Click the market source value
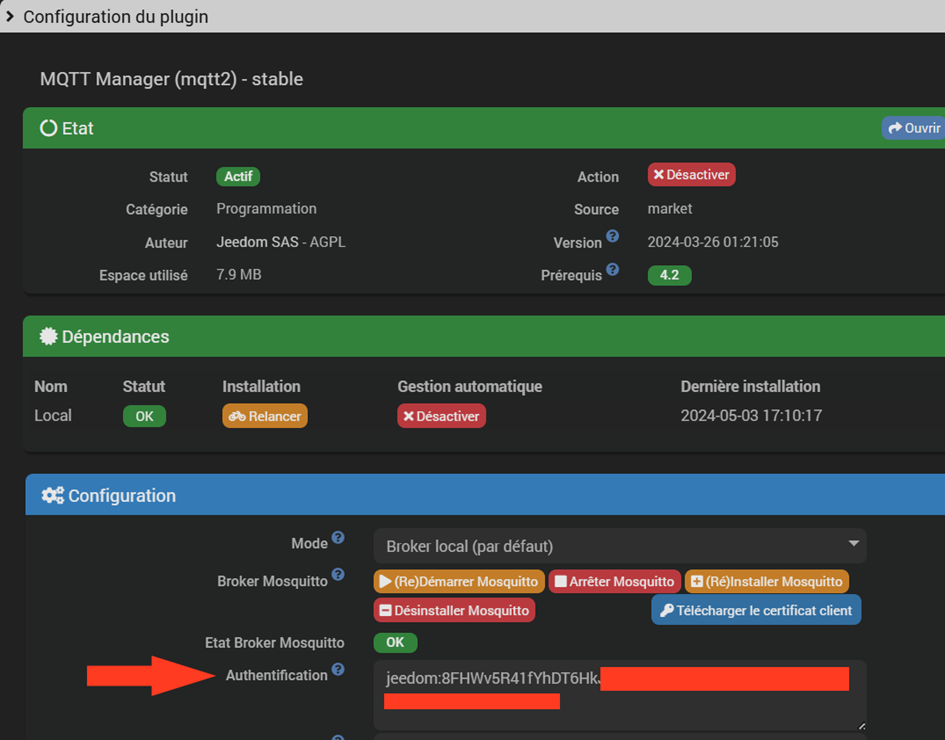Viewport: 945px width, 740px height. [670, 209]
